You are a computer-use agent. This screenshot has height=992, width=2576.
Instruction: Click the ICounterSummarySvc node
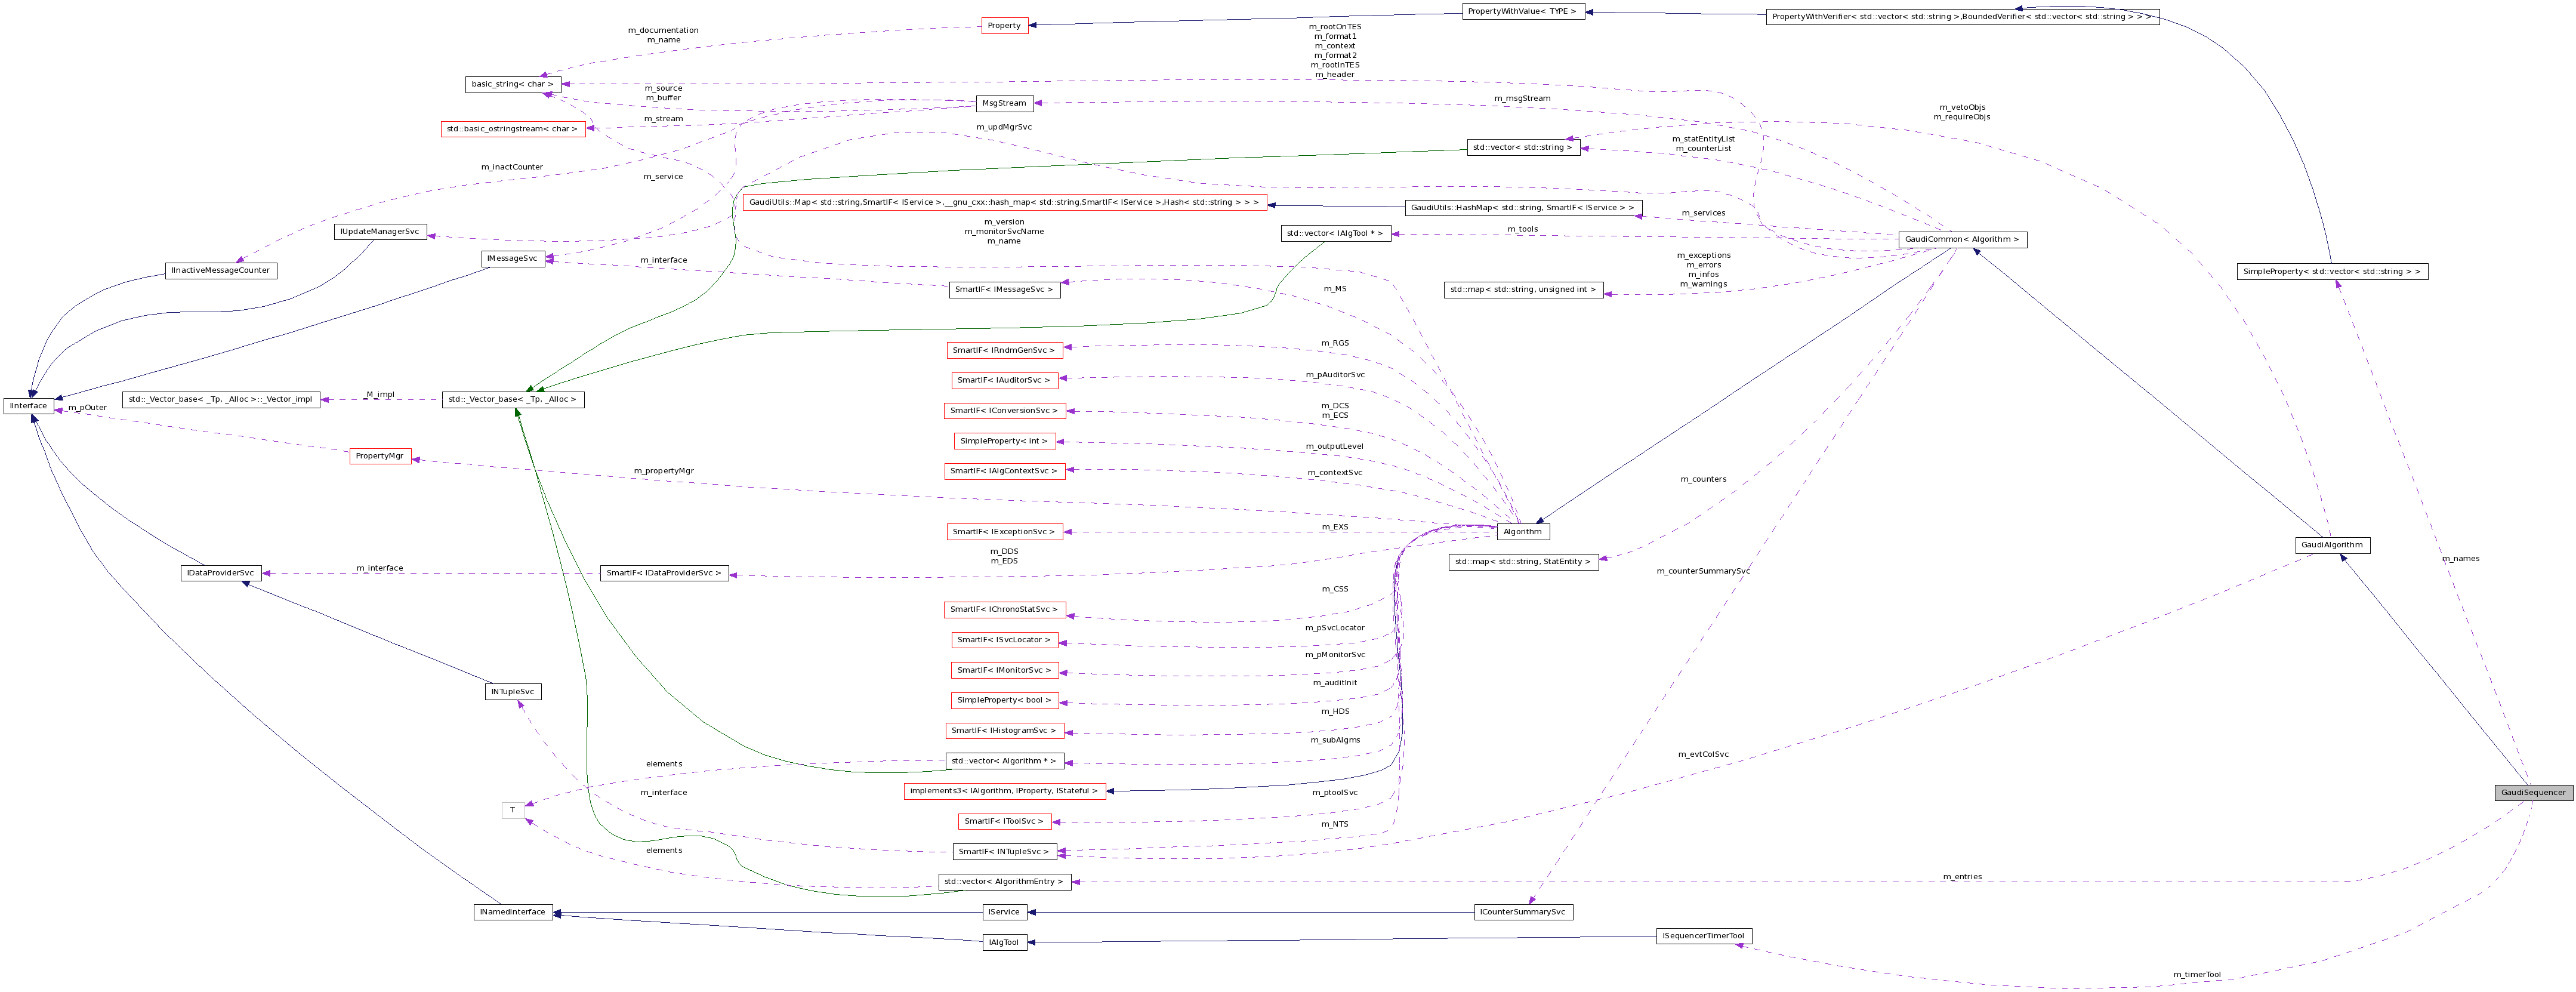[1524, 912]
